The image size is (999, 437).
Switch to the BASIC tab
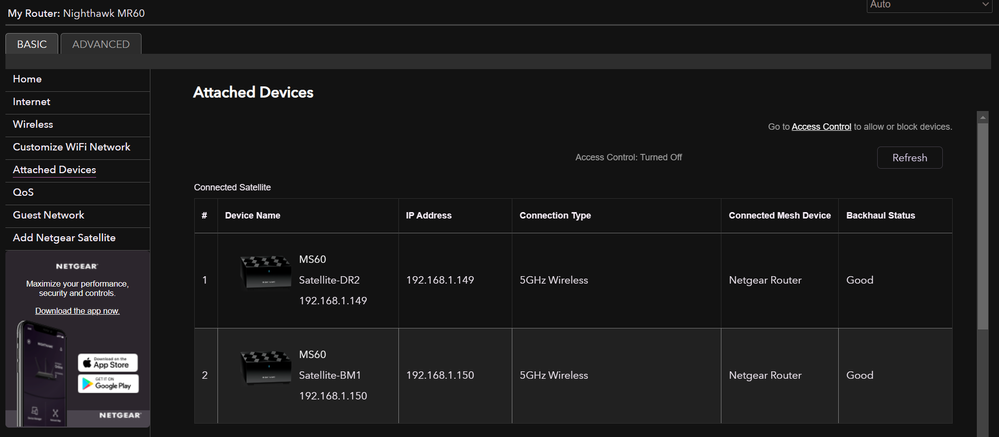point(32,44)
